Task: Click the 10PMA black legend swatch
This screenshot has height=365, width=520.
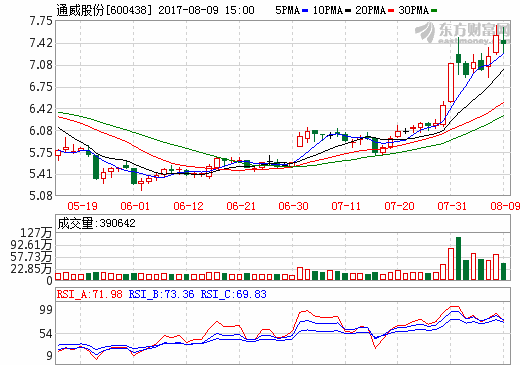Action: (x=348, y=11)
